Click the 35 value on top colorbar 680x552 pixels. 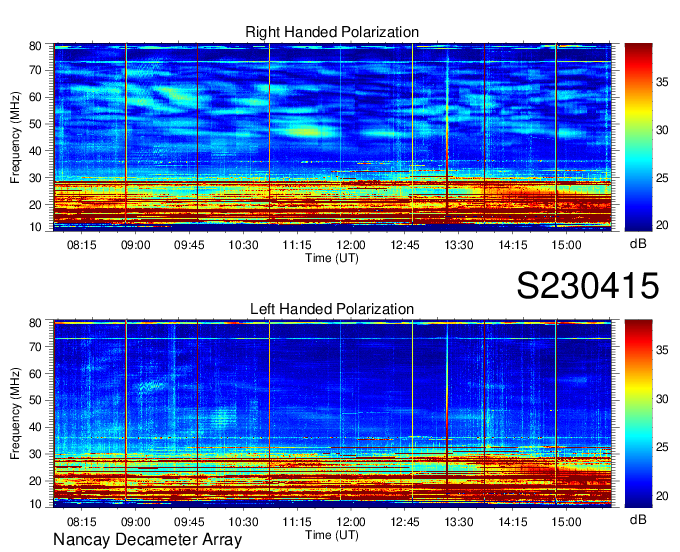[x=662, y=82]
